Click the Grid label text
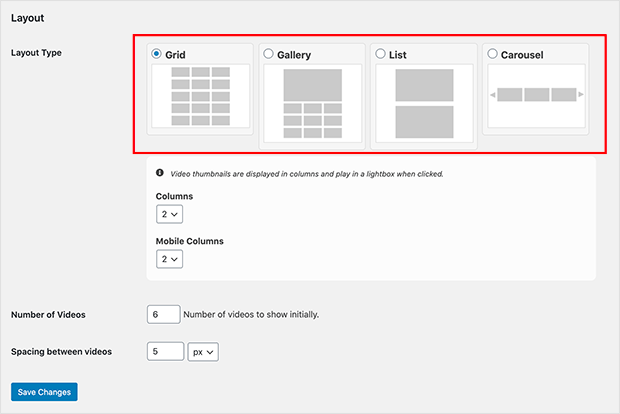This screenshot has width=620, height=414. click(x=175, y=55)
